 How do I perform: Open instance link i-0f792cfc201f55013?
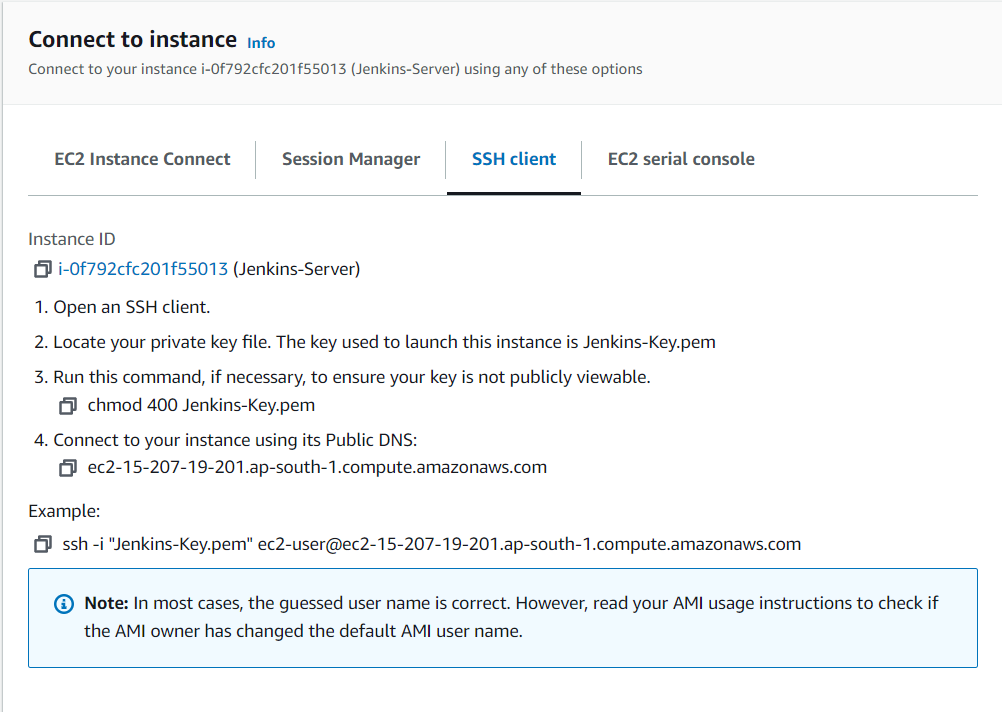point(143,269)
